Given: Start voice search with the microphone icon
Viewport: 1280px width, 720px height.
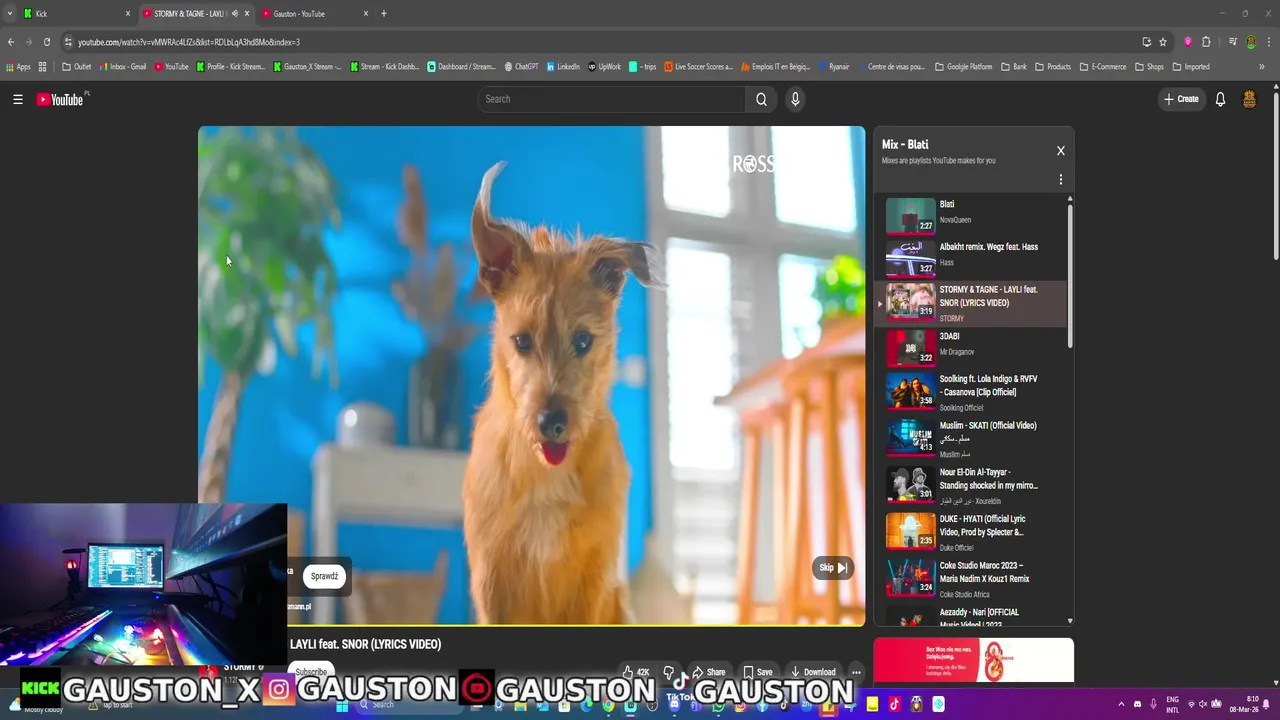Looking at the screenshot, I should 795,99.
